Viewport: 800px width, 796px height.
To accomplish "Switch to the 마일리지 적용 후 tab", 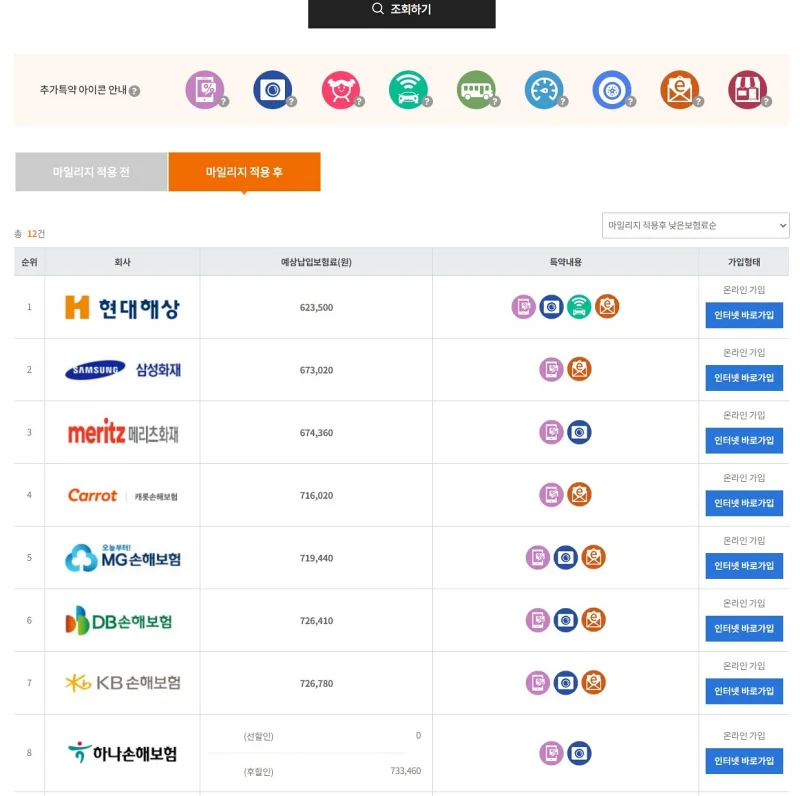I will click(x=244, y=171).
